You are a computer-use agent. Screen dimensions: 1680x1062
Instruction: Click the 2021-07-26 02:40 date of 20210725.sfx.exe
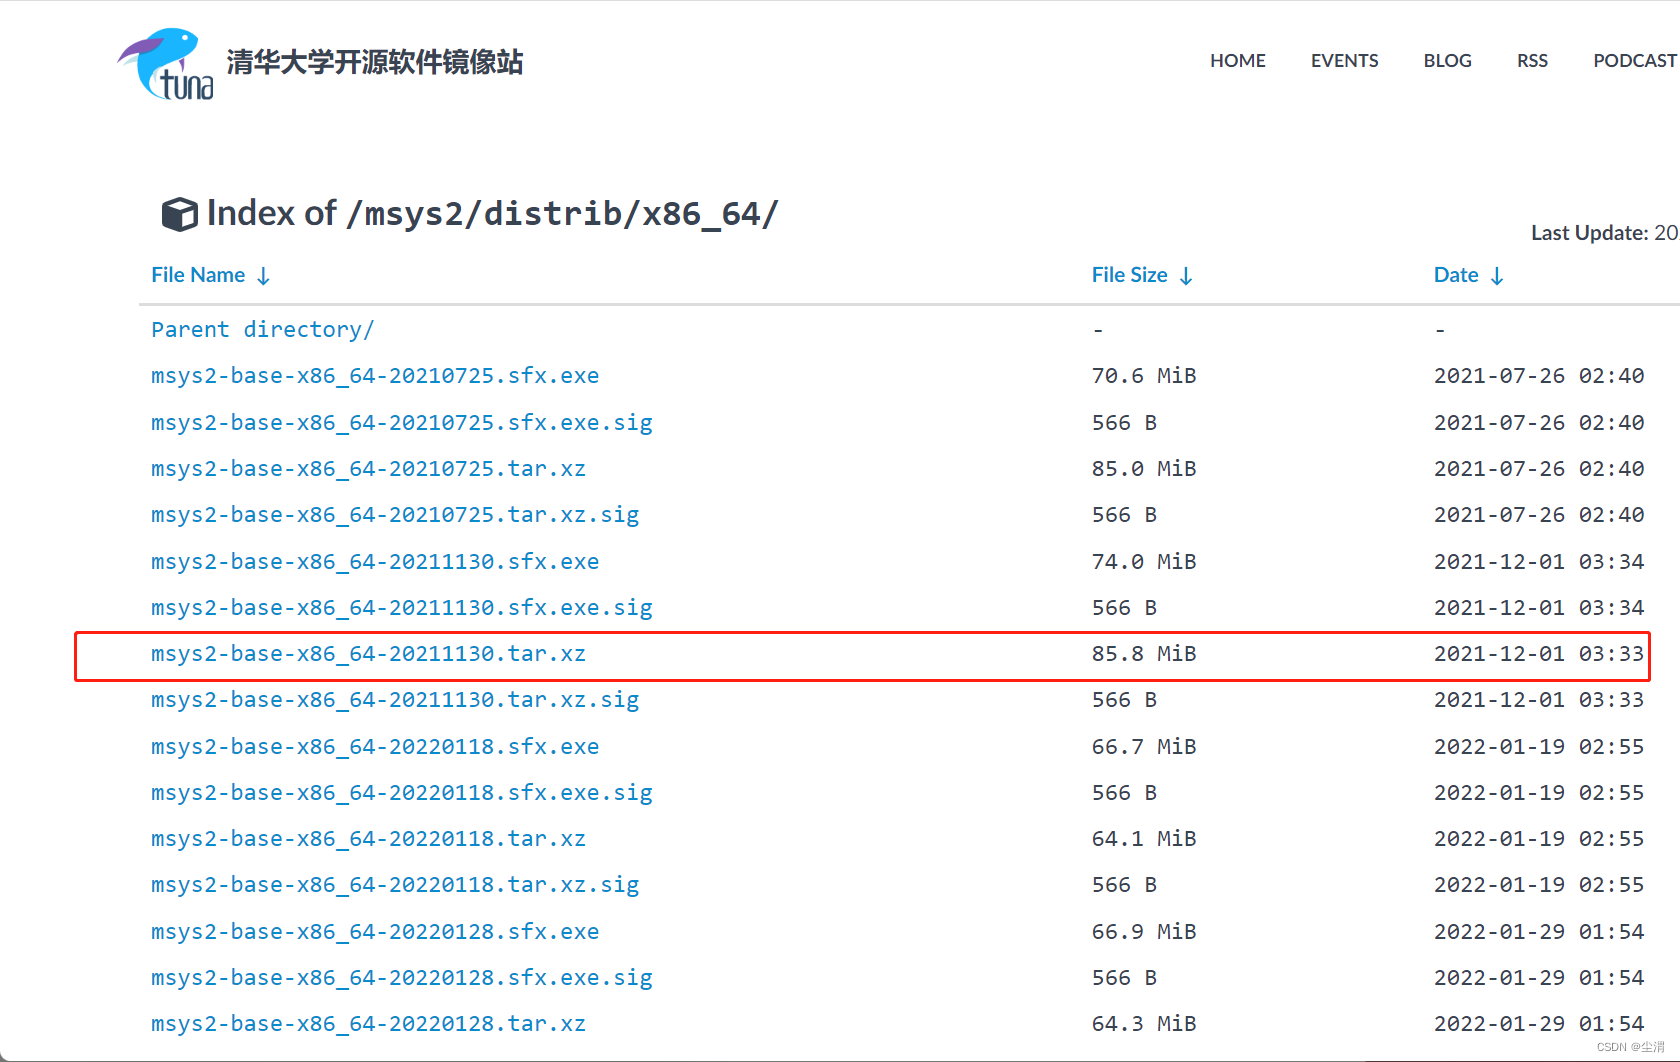coord(1539,376)
